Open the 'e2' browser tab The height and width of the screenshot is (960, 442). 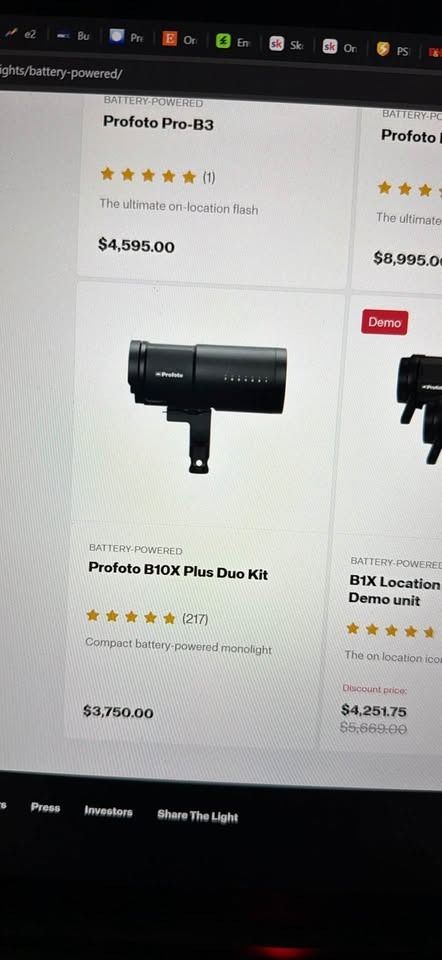point(21,34)
